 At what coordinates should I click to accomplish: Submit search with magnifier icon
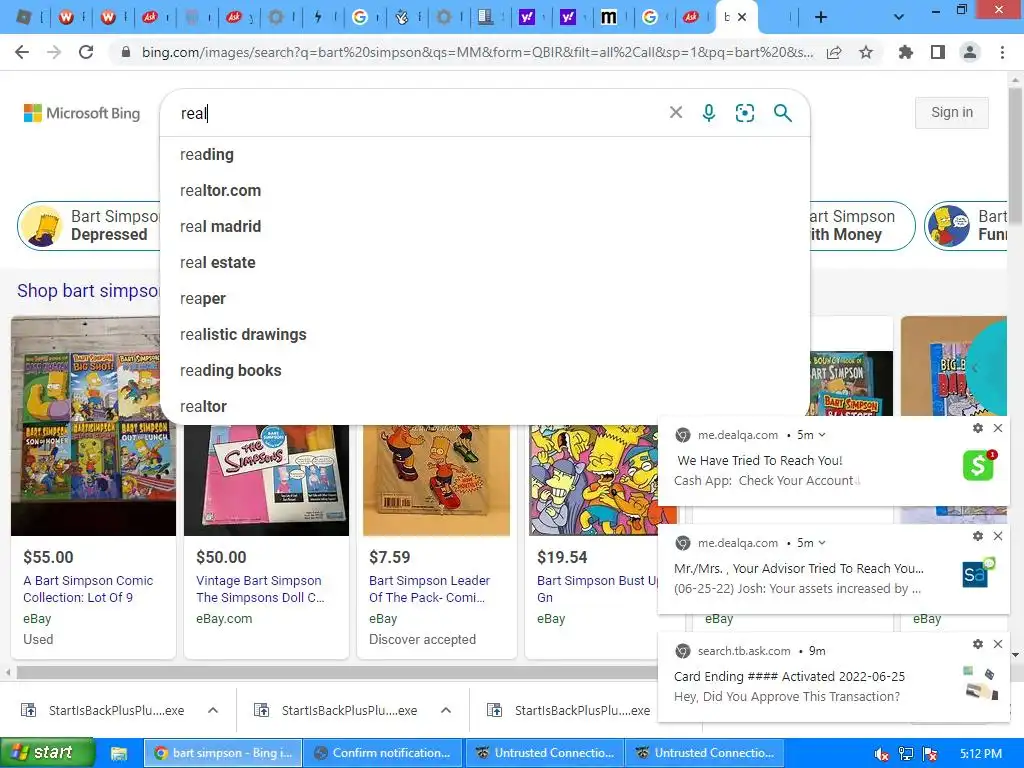coord(782,113)
